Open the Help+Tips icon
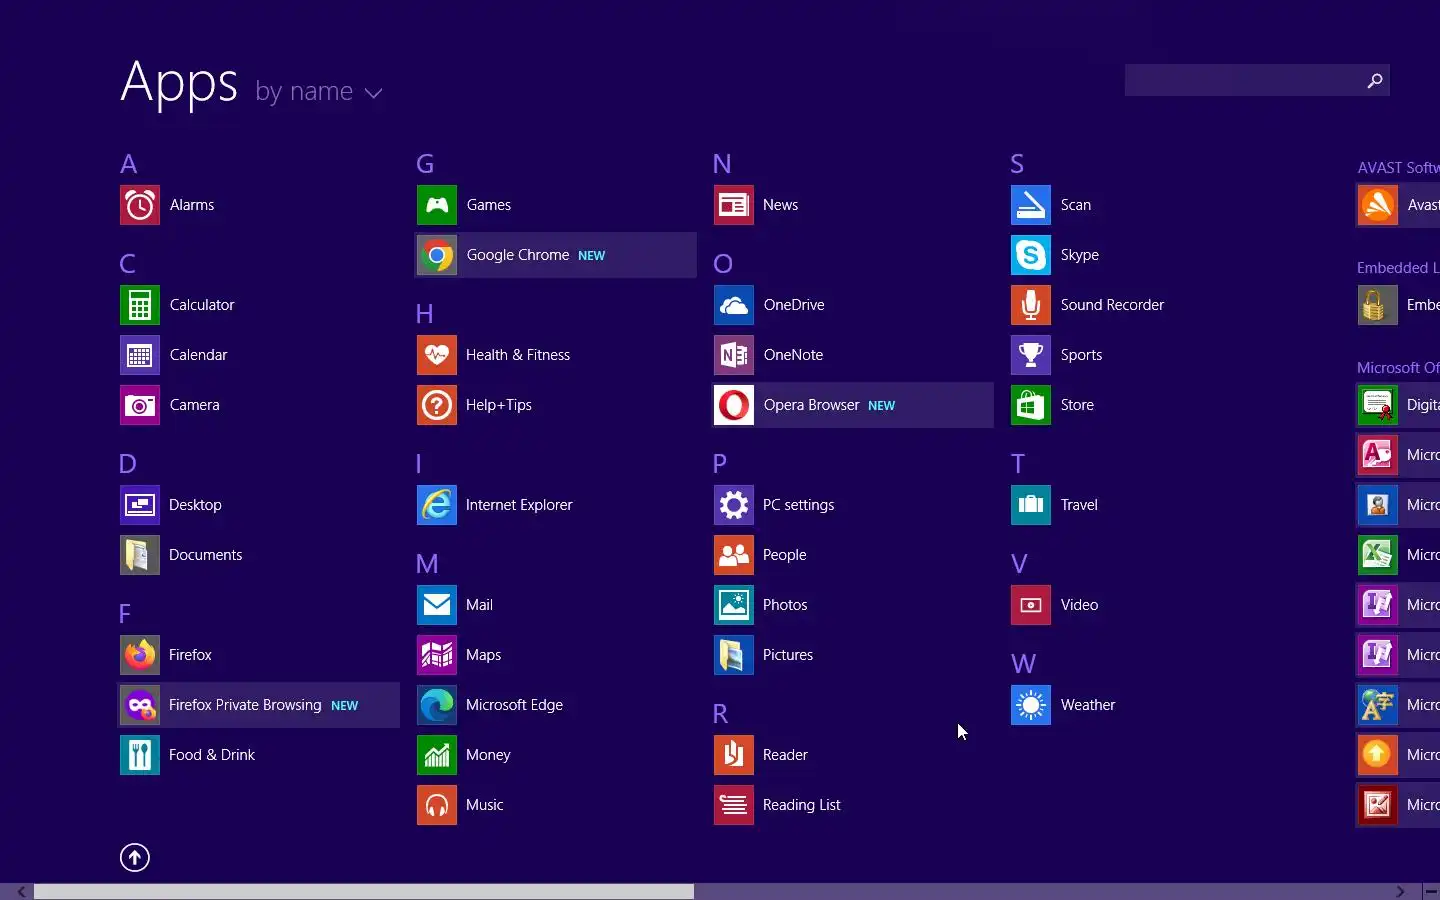The height and width of the screenshot is (900, 1440). (437, 405)
